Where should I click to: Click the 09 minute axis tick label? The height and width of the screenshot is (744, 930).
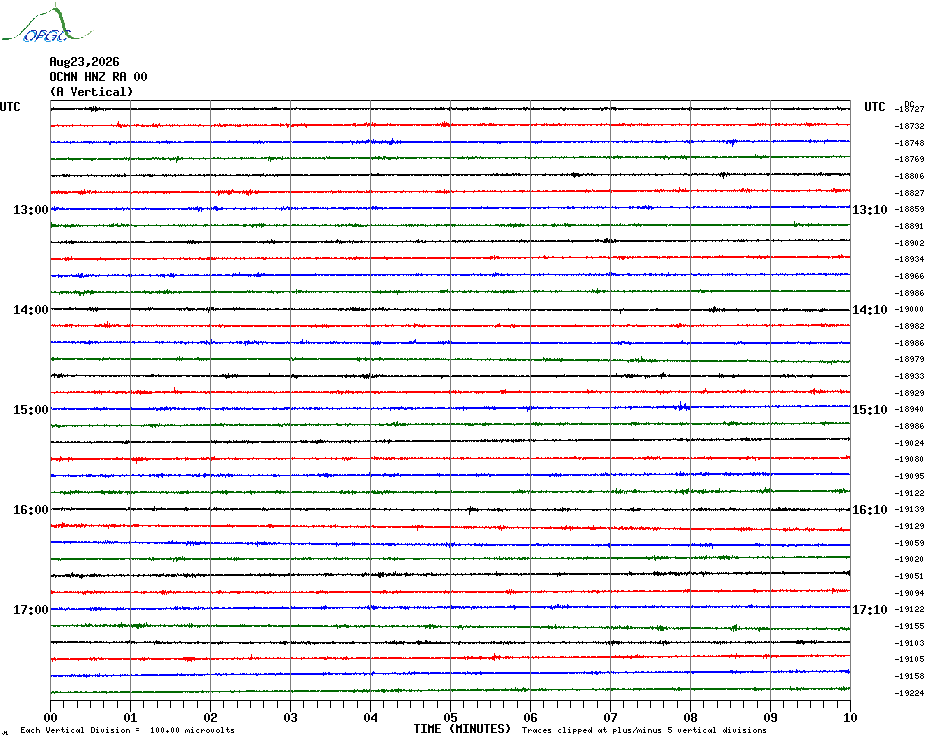point(770,717)
